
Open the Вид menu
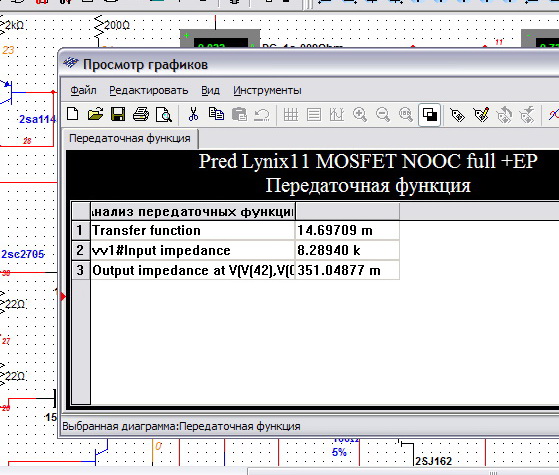point(210,91)
